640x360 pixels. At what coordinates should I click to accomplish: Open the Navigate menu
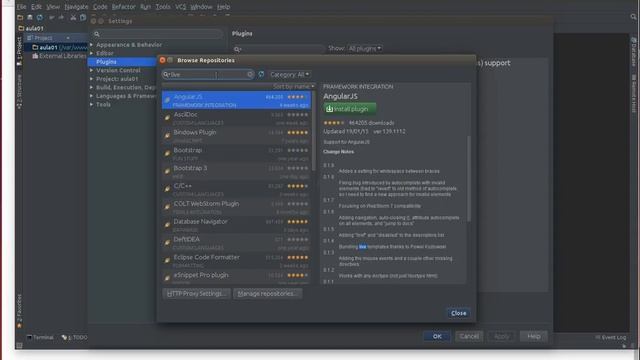pyautogui.click(x=76, y=7)
